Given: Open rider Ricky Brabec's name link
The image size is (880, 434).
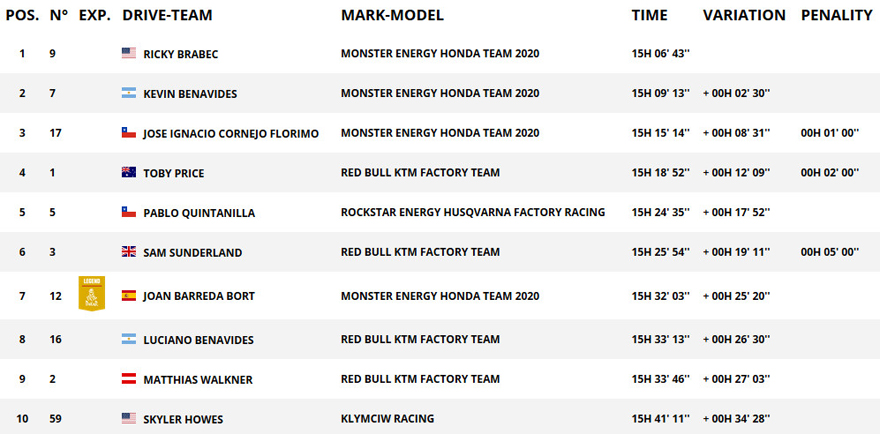Looking at the screenshot, I should coord(181,54).
